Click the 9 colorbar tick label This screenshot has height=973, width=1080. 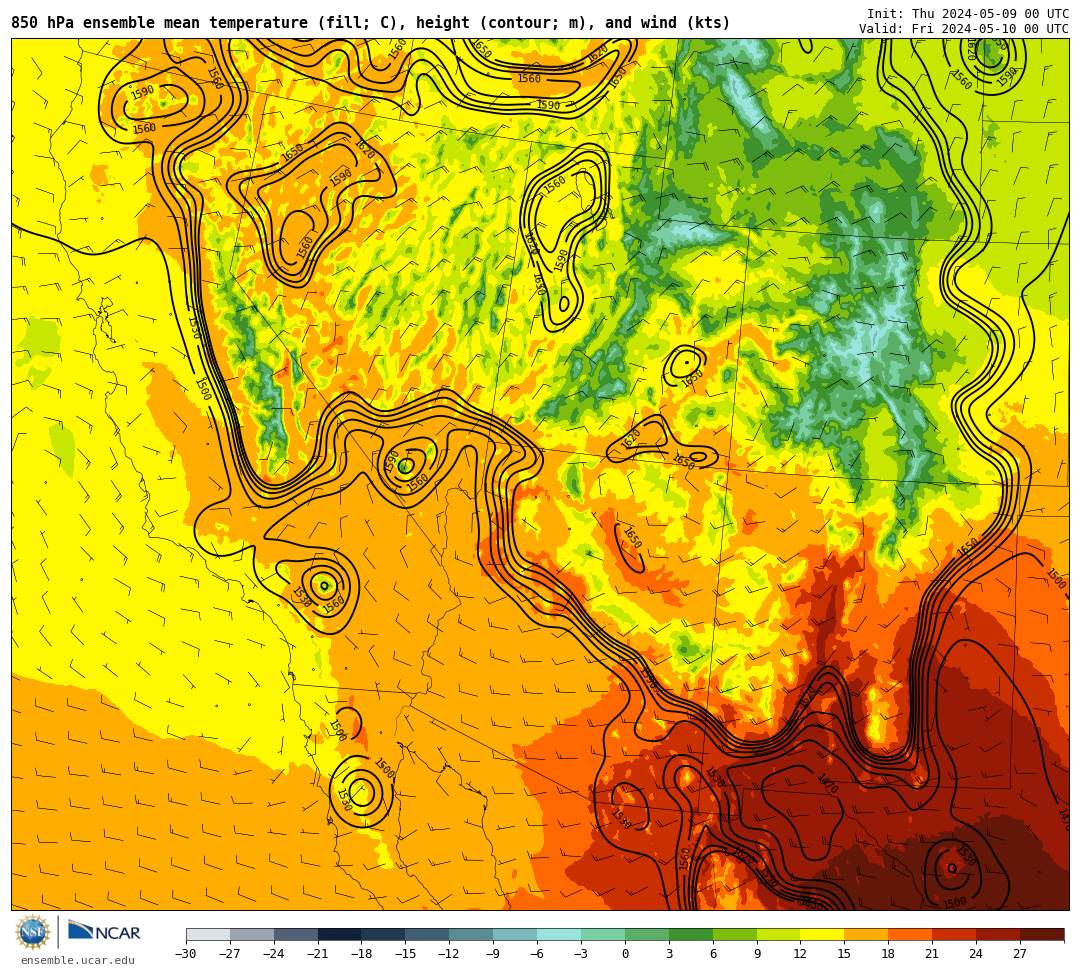coord(757,954)
